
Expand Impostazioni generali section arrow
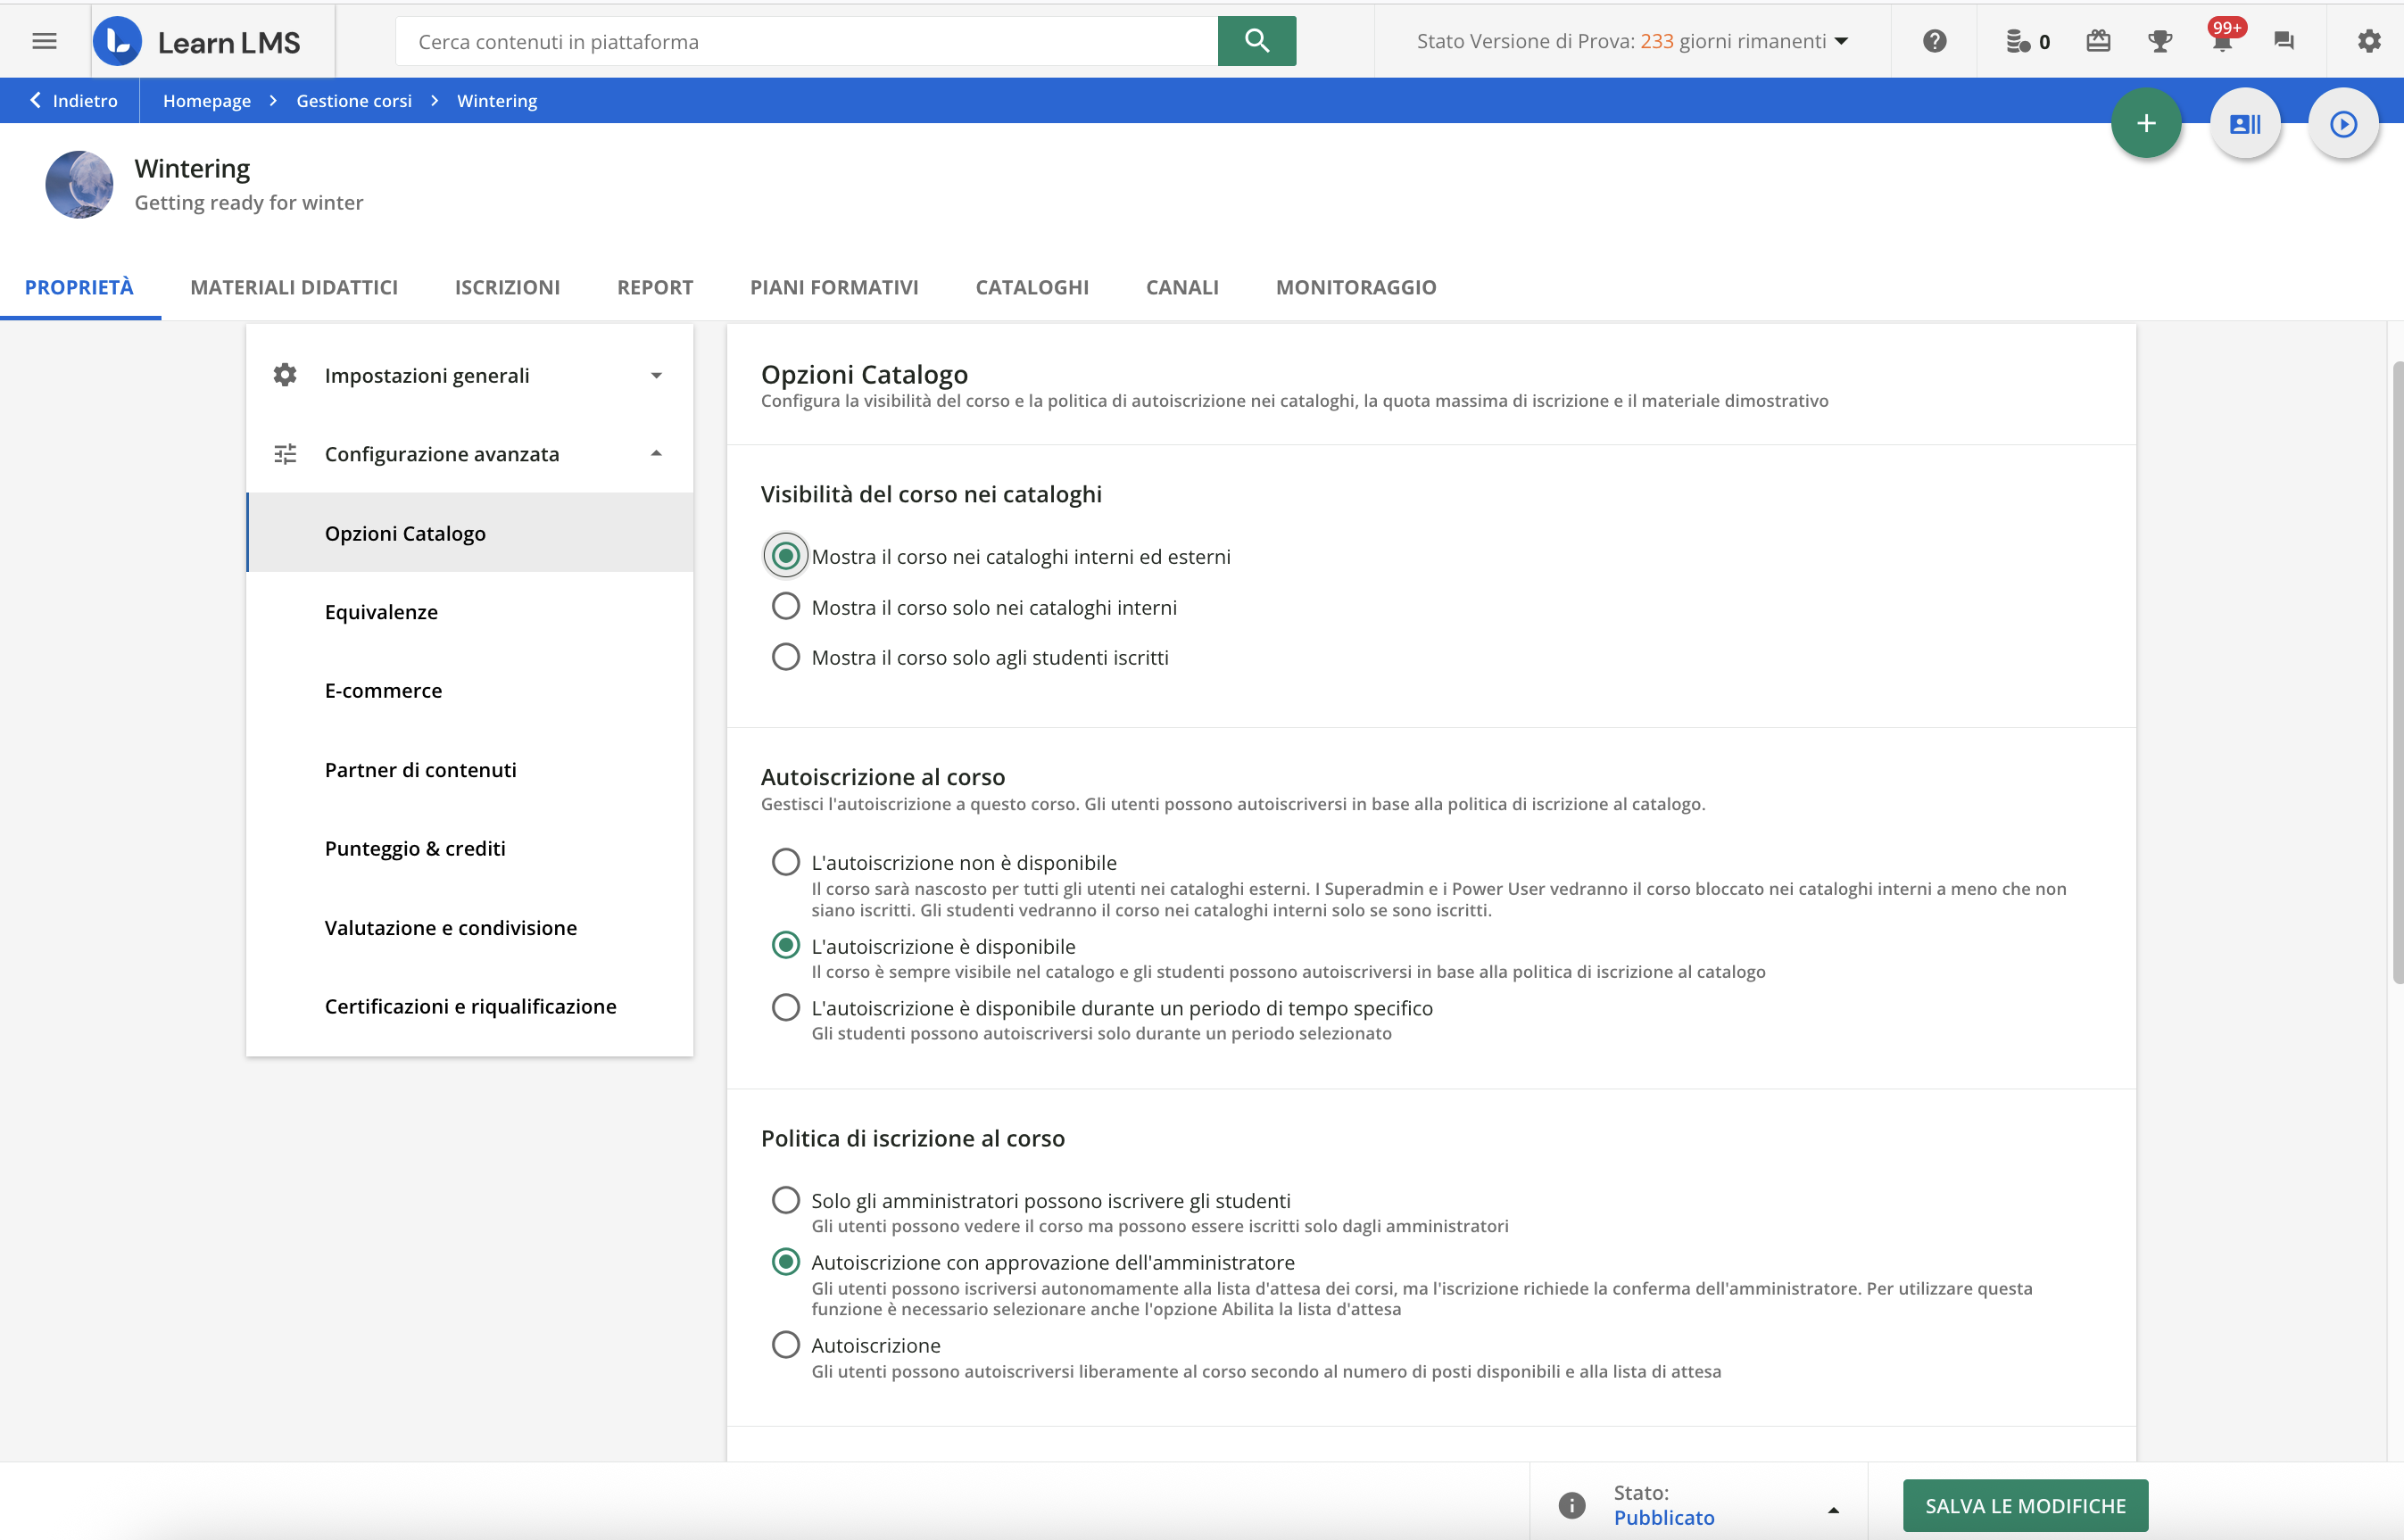656,376
